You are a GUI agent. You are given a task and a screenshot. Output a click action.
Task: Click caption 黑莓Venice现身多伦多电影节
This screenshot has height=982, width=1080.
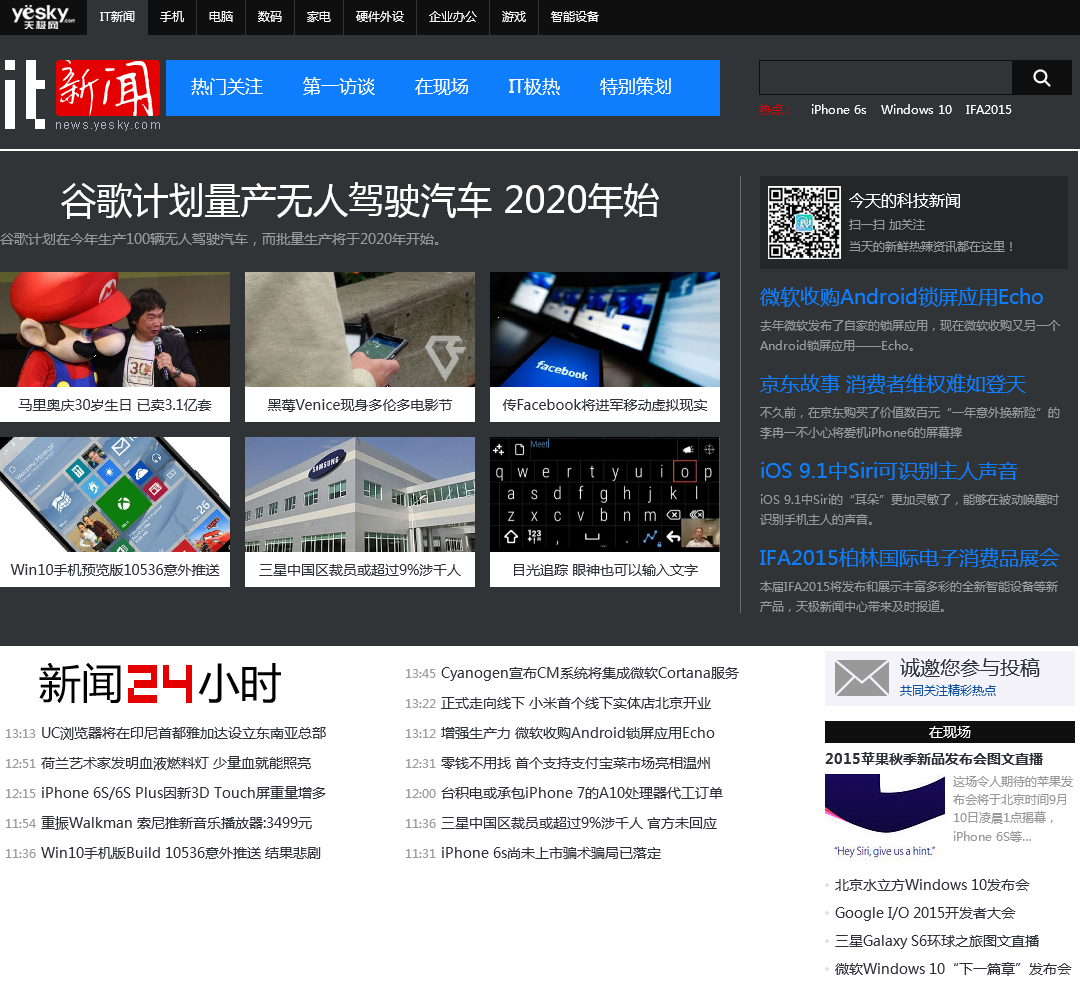click(x=360, y=405)
